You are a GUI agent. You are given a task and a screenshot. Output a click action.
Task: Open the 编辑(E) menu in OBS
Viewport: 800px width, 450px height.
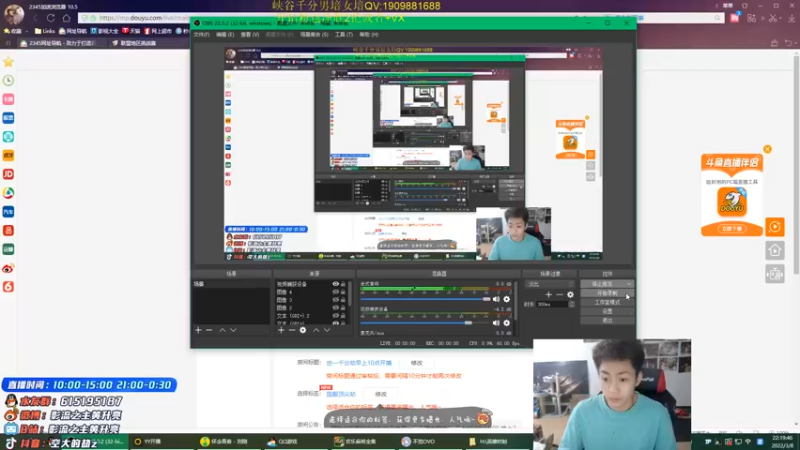225,35
